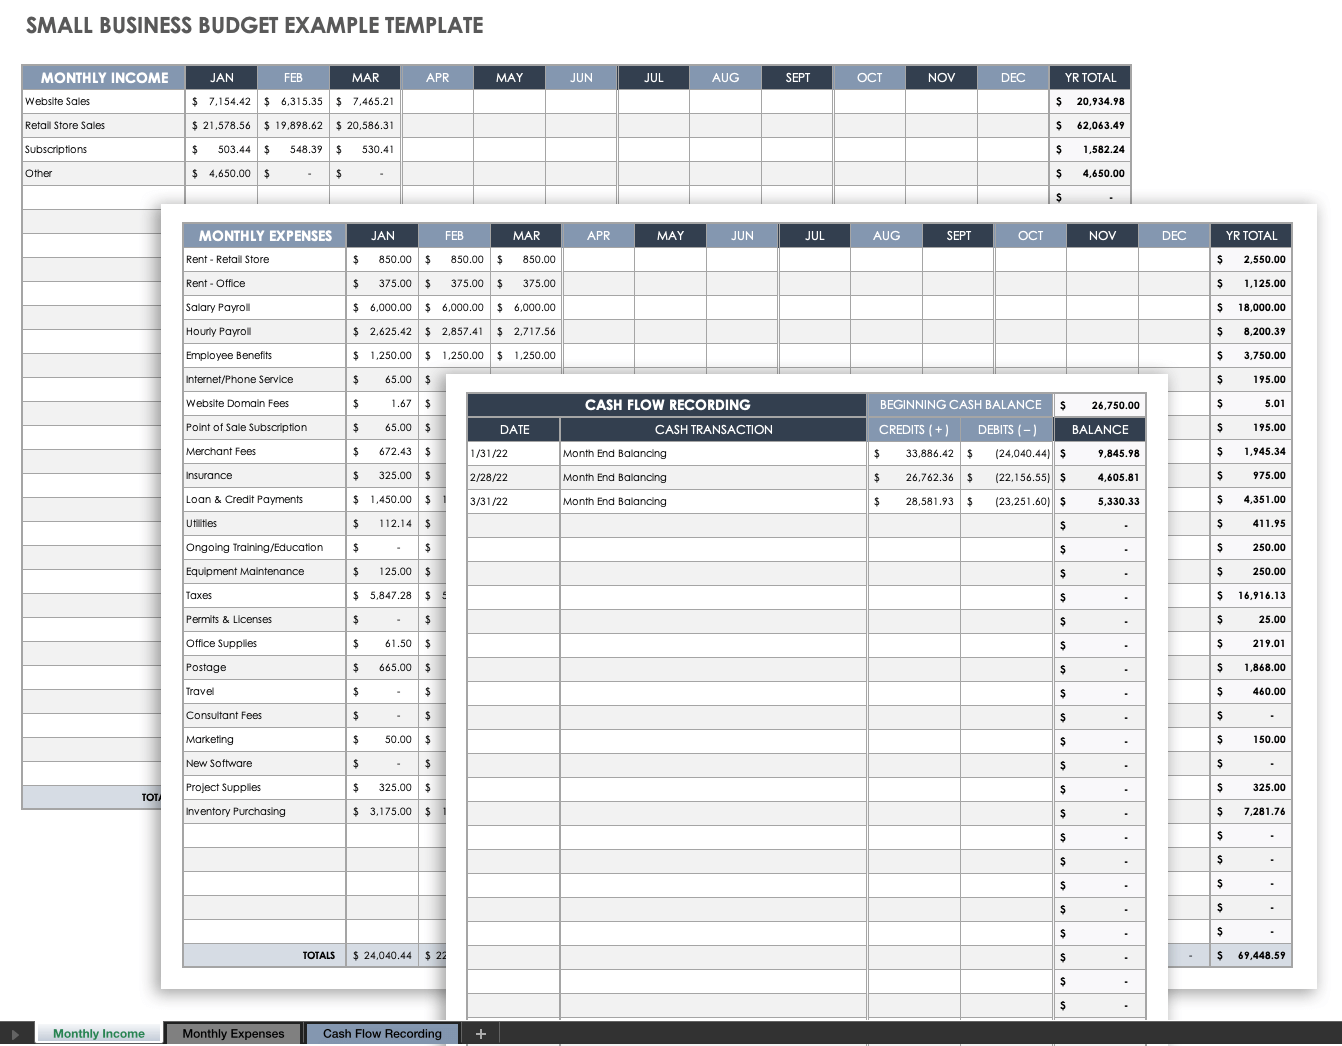Click expenses yearly grand total 69,448.59

tap(1251, 955)
